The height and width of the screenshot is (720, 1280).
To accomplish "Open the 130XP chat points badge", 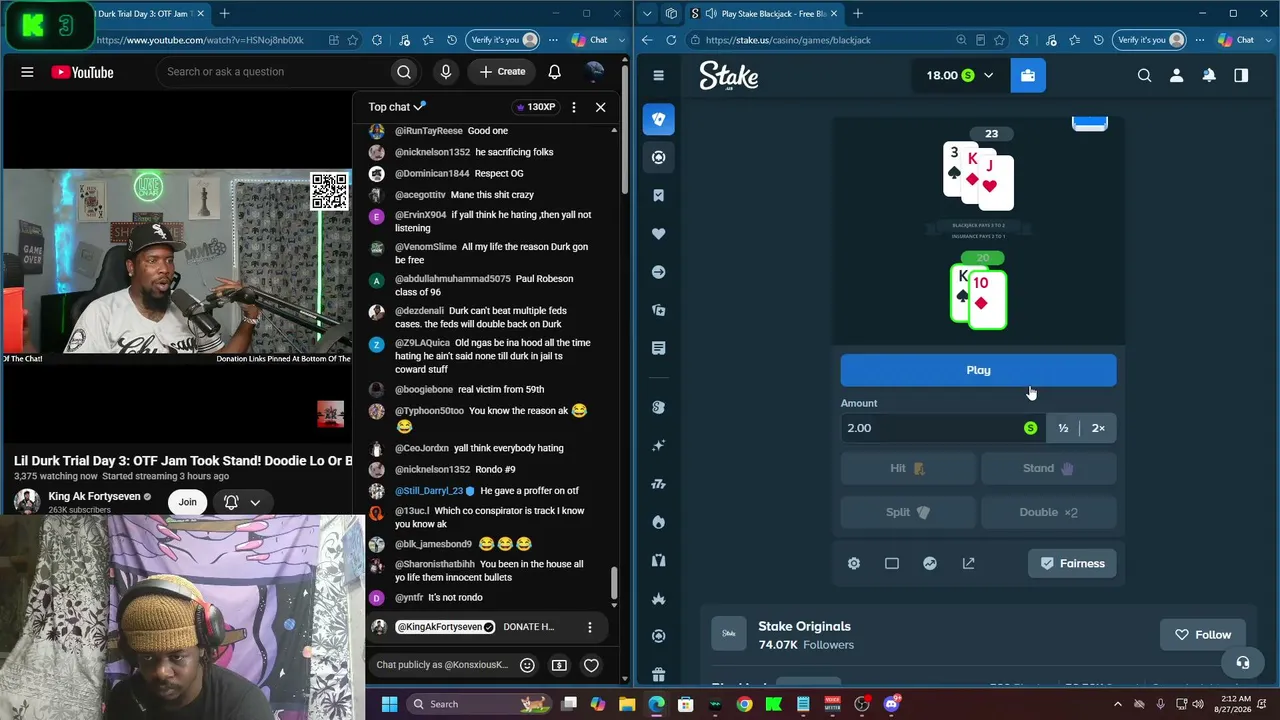I will tap(535, 107).
